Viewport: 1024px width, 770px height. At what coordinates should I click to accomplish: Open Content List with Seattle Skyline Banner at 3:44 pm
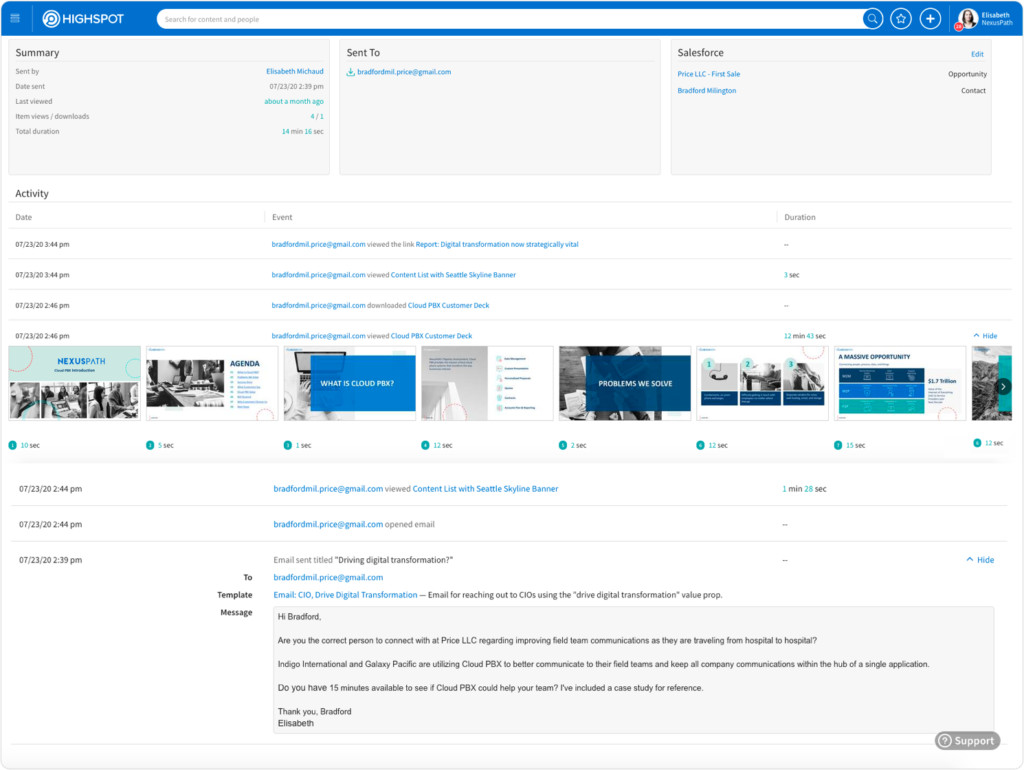coord(453,275)
